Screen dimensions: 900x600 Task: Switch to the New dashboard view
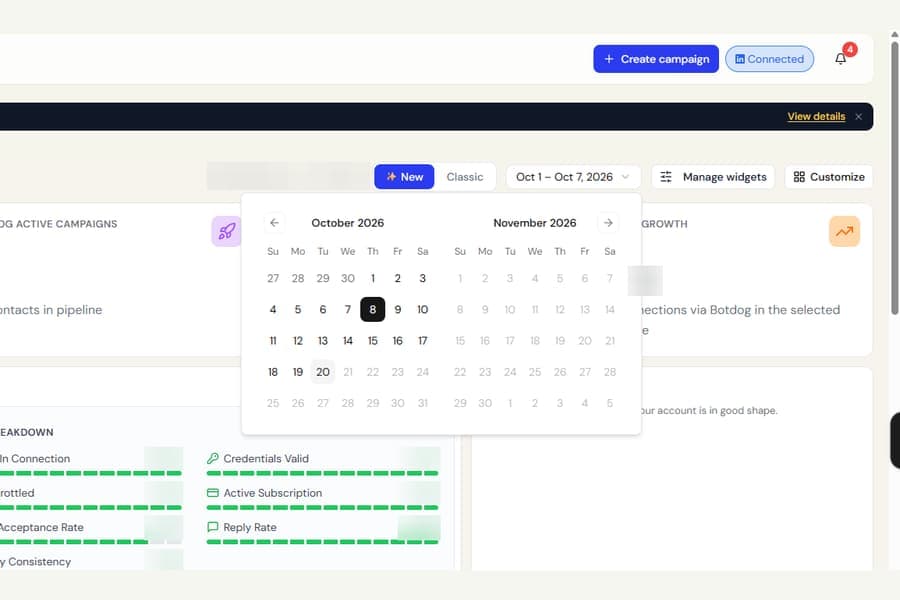(404, 177)
